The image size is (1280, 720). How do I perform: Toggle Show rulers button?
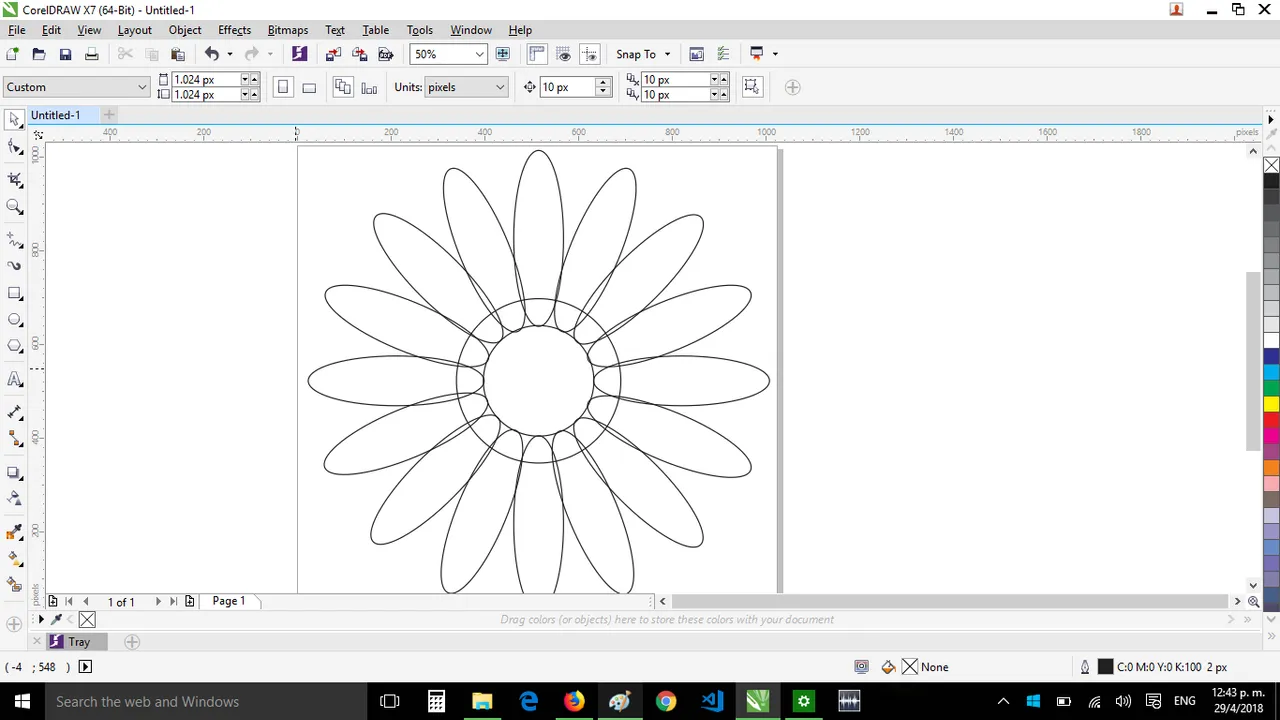click(537, 54)
